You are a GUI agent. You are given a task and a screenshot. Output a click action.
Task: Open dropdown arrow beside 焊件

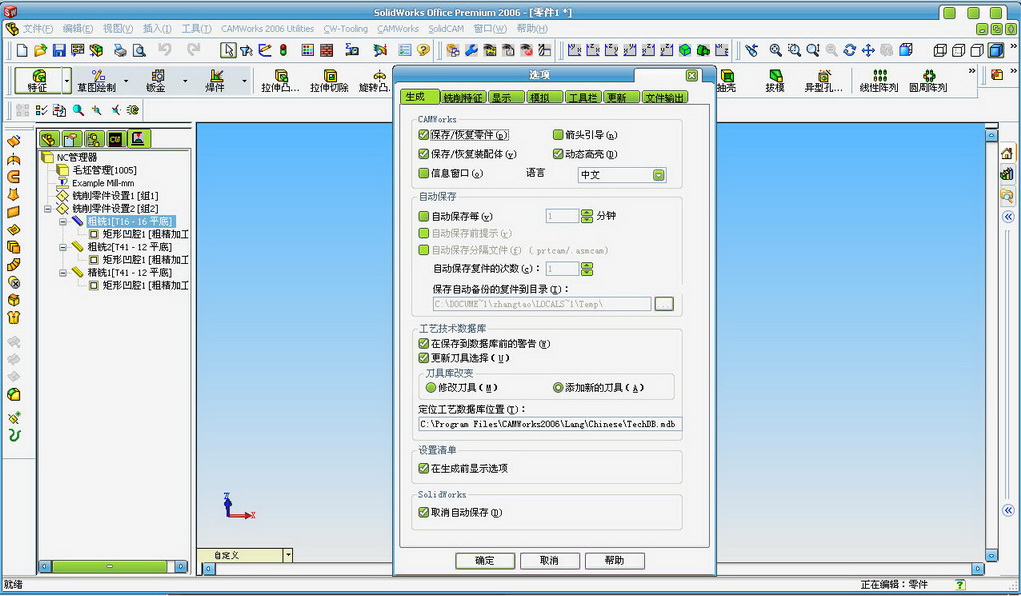tap(244, 81)
